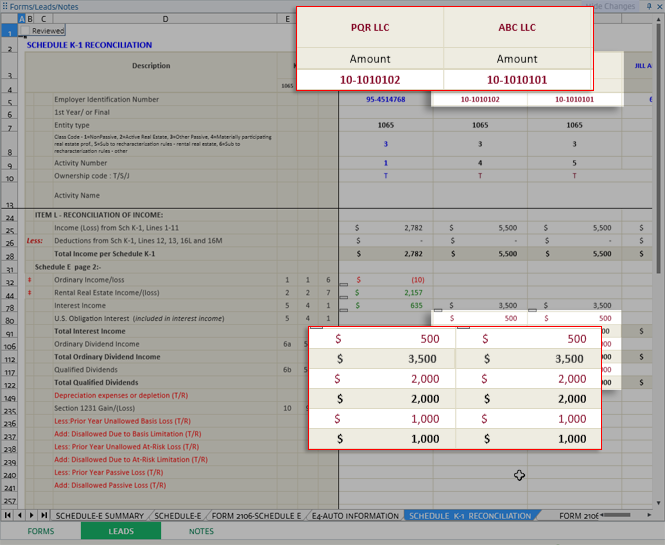Screen dimensions: 665x545
Task: Open the FORM 2106-SCHEDULE E tab
Action: [x=254, y=516]
